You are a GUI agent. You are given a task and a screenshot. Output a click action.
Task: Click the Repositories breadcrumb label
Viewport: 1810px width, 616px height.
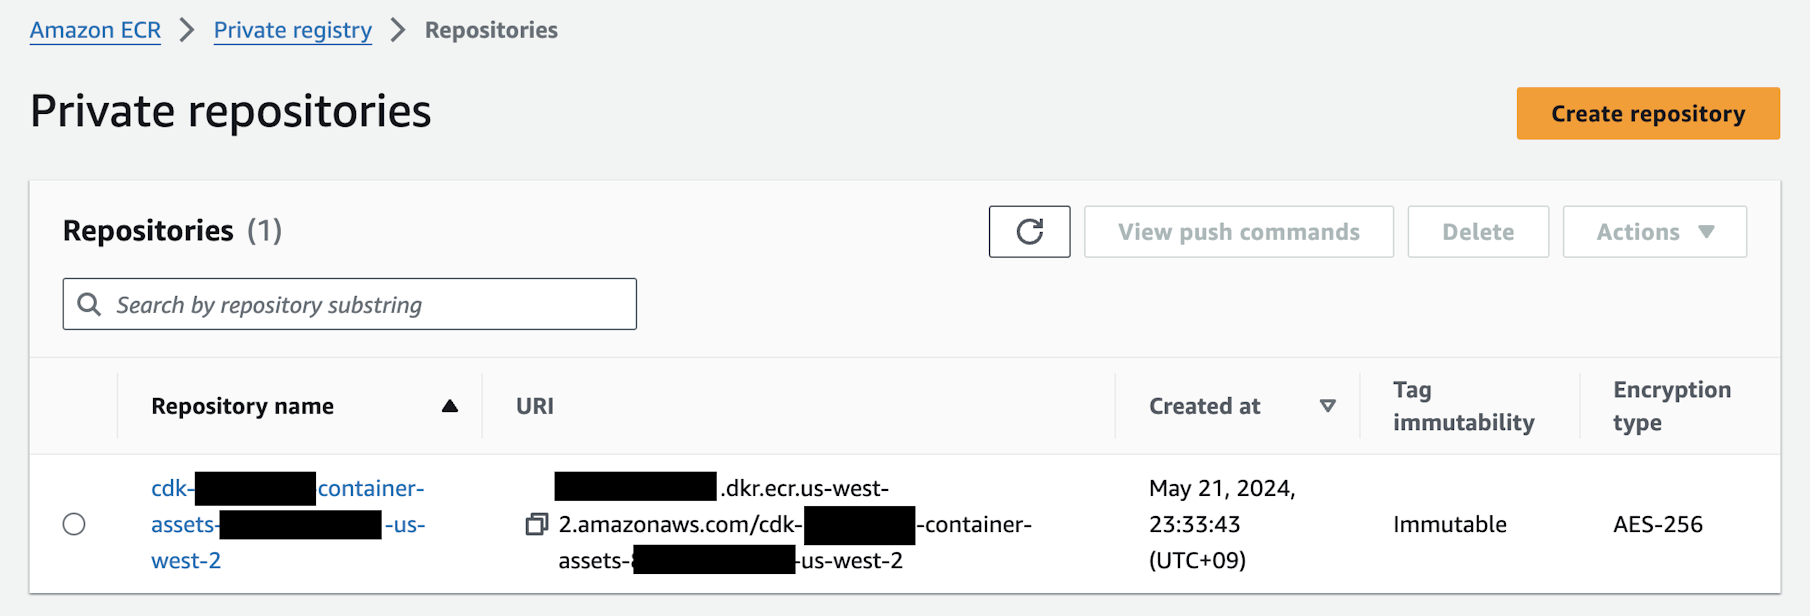(x=491, y=30)
